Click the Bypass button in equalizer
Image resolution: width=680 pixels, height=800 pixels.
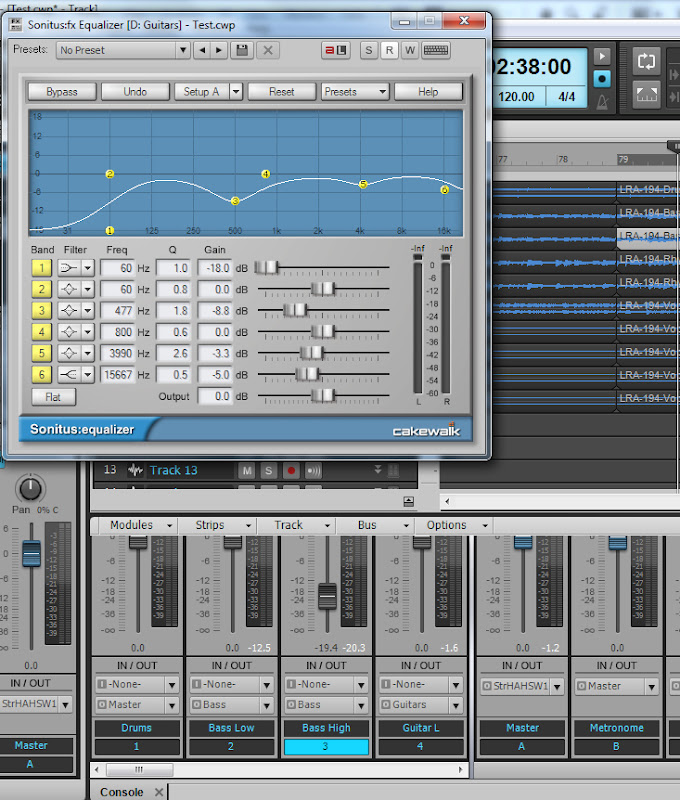click(62, 91)
